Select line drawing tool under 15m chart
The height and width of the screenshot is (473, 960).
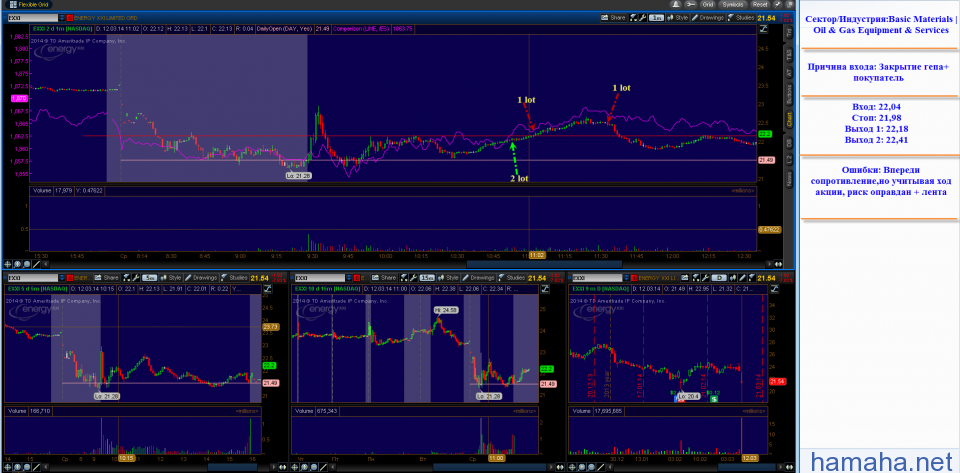pyautogui.click(x=323, y=467)
